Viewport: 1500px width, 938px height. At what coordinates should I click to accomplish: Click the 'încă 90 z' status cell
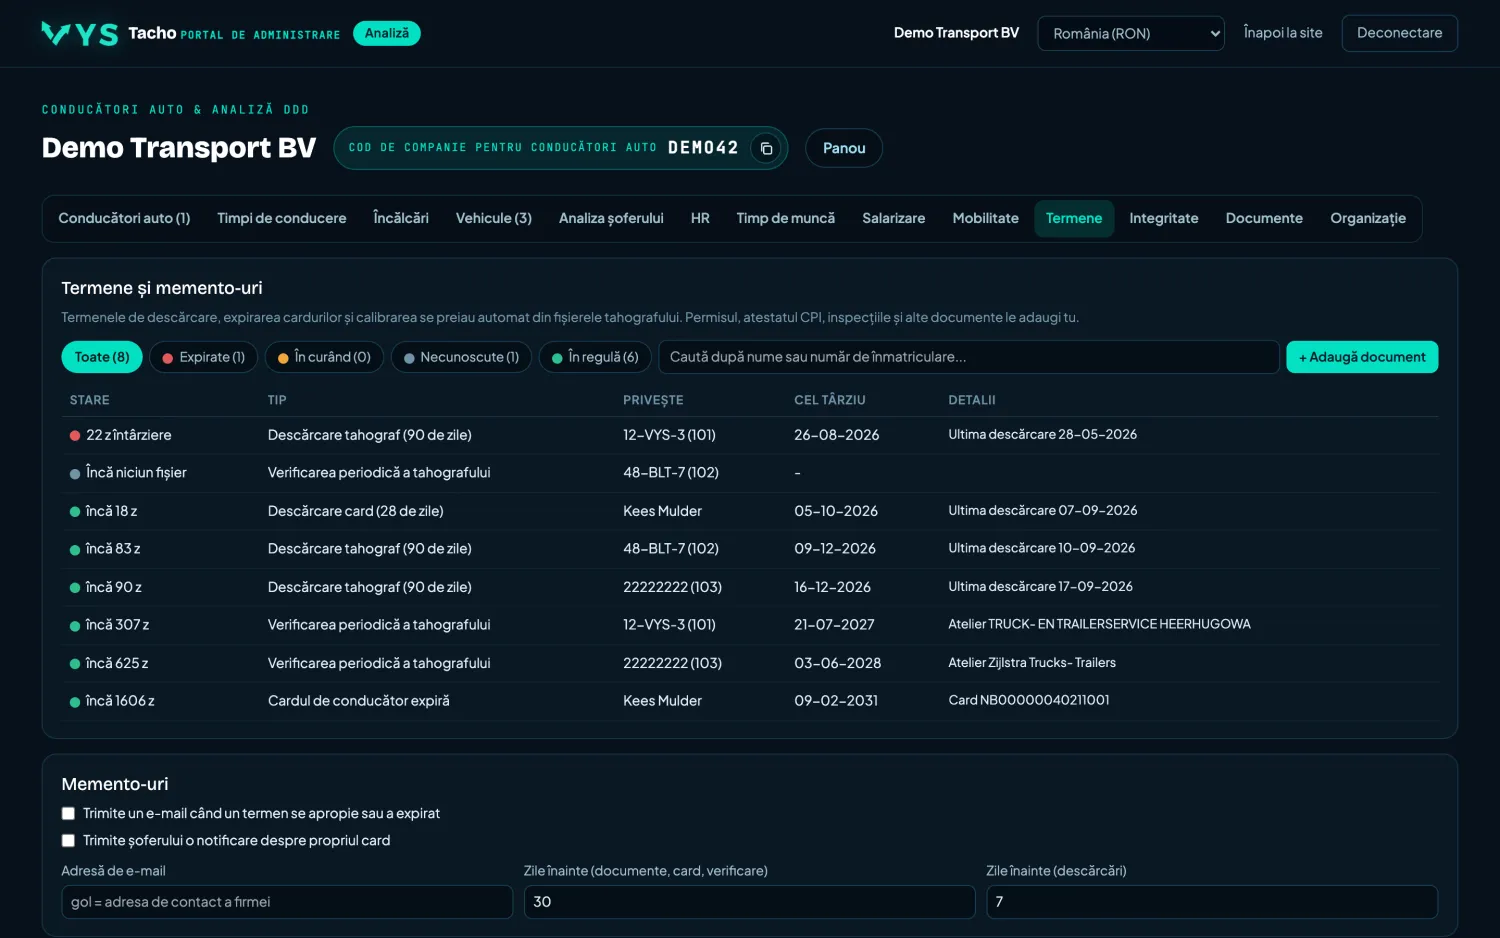[106, 587]
